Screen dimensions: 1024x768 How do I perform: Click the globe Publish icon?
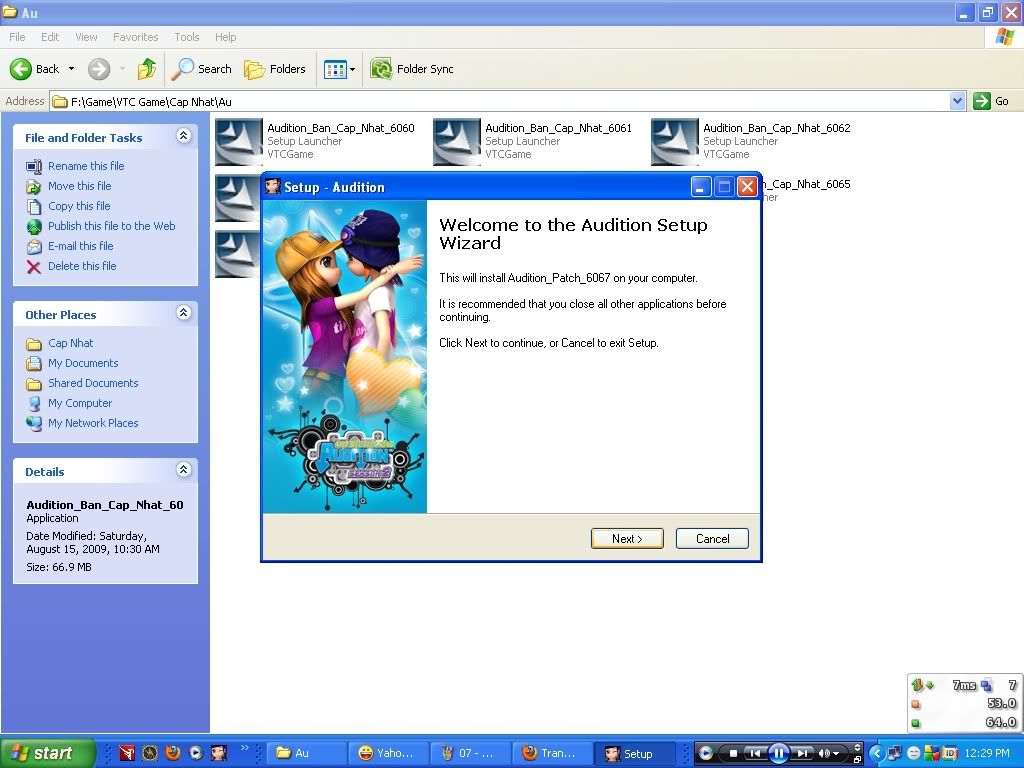(x=34, y=227)
